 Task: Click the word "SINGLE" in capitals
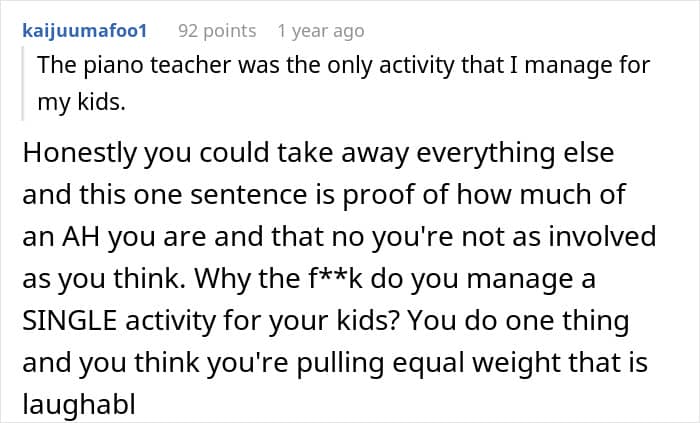point(72,322)
